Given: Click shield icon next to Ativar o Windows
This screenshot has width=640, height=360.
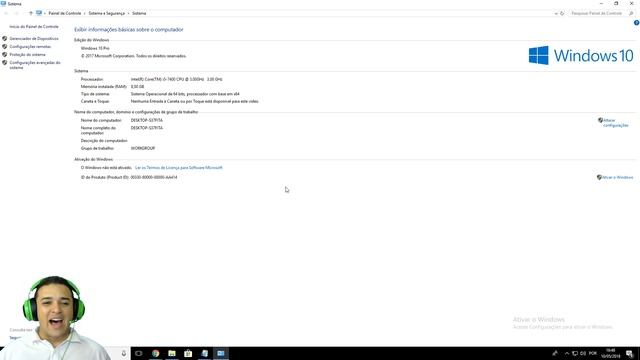Looking at the screenshot, I should (599, 178).
